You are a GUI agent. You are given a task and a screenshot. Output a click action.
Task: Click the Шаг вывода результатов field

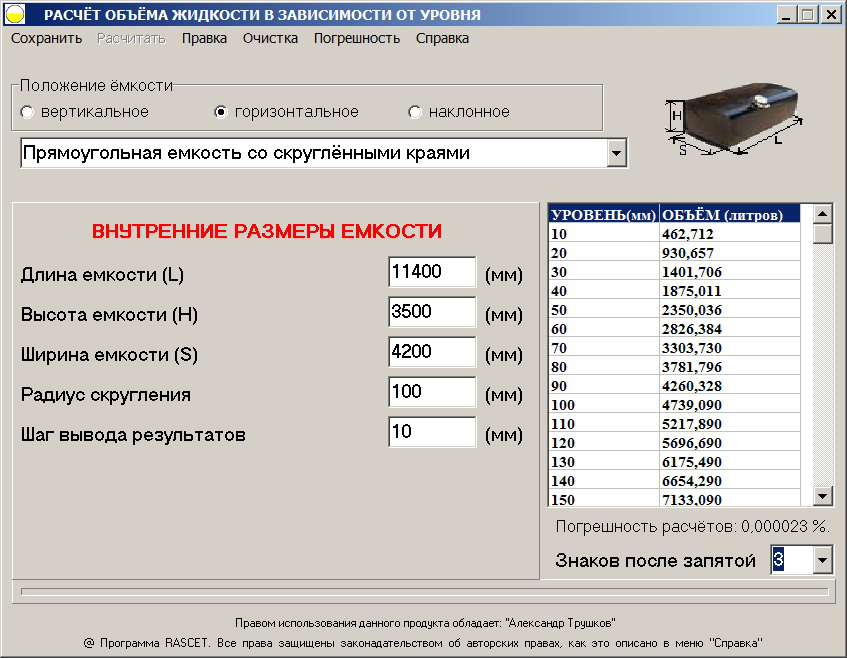click(432, 431)
